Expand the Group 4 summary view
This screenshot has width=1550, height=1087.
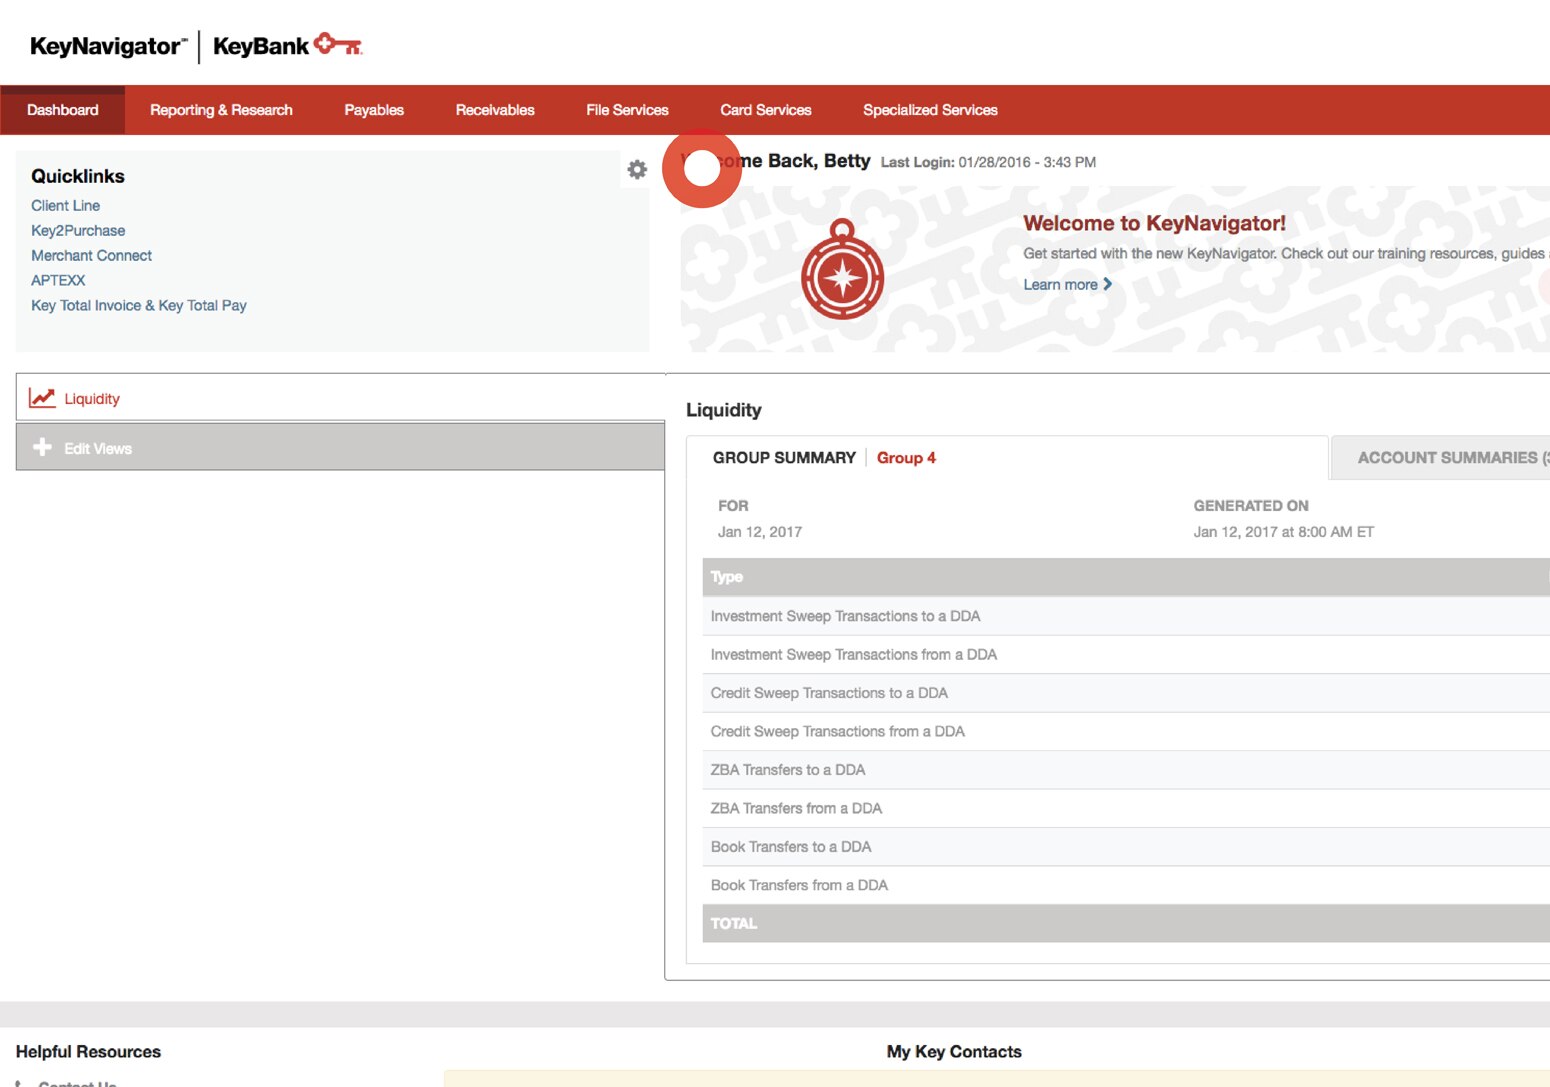pyautogui.click(x=906, y=457)
